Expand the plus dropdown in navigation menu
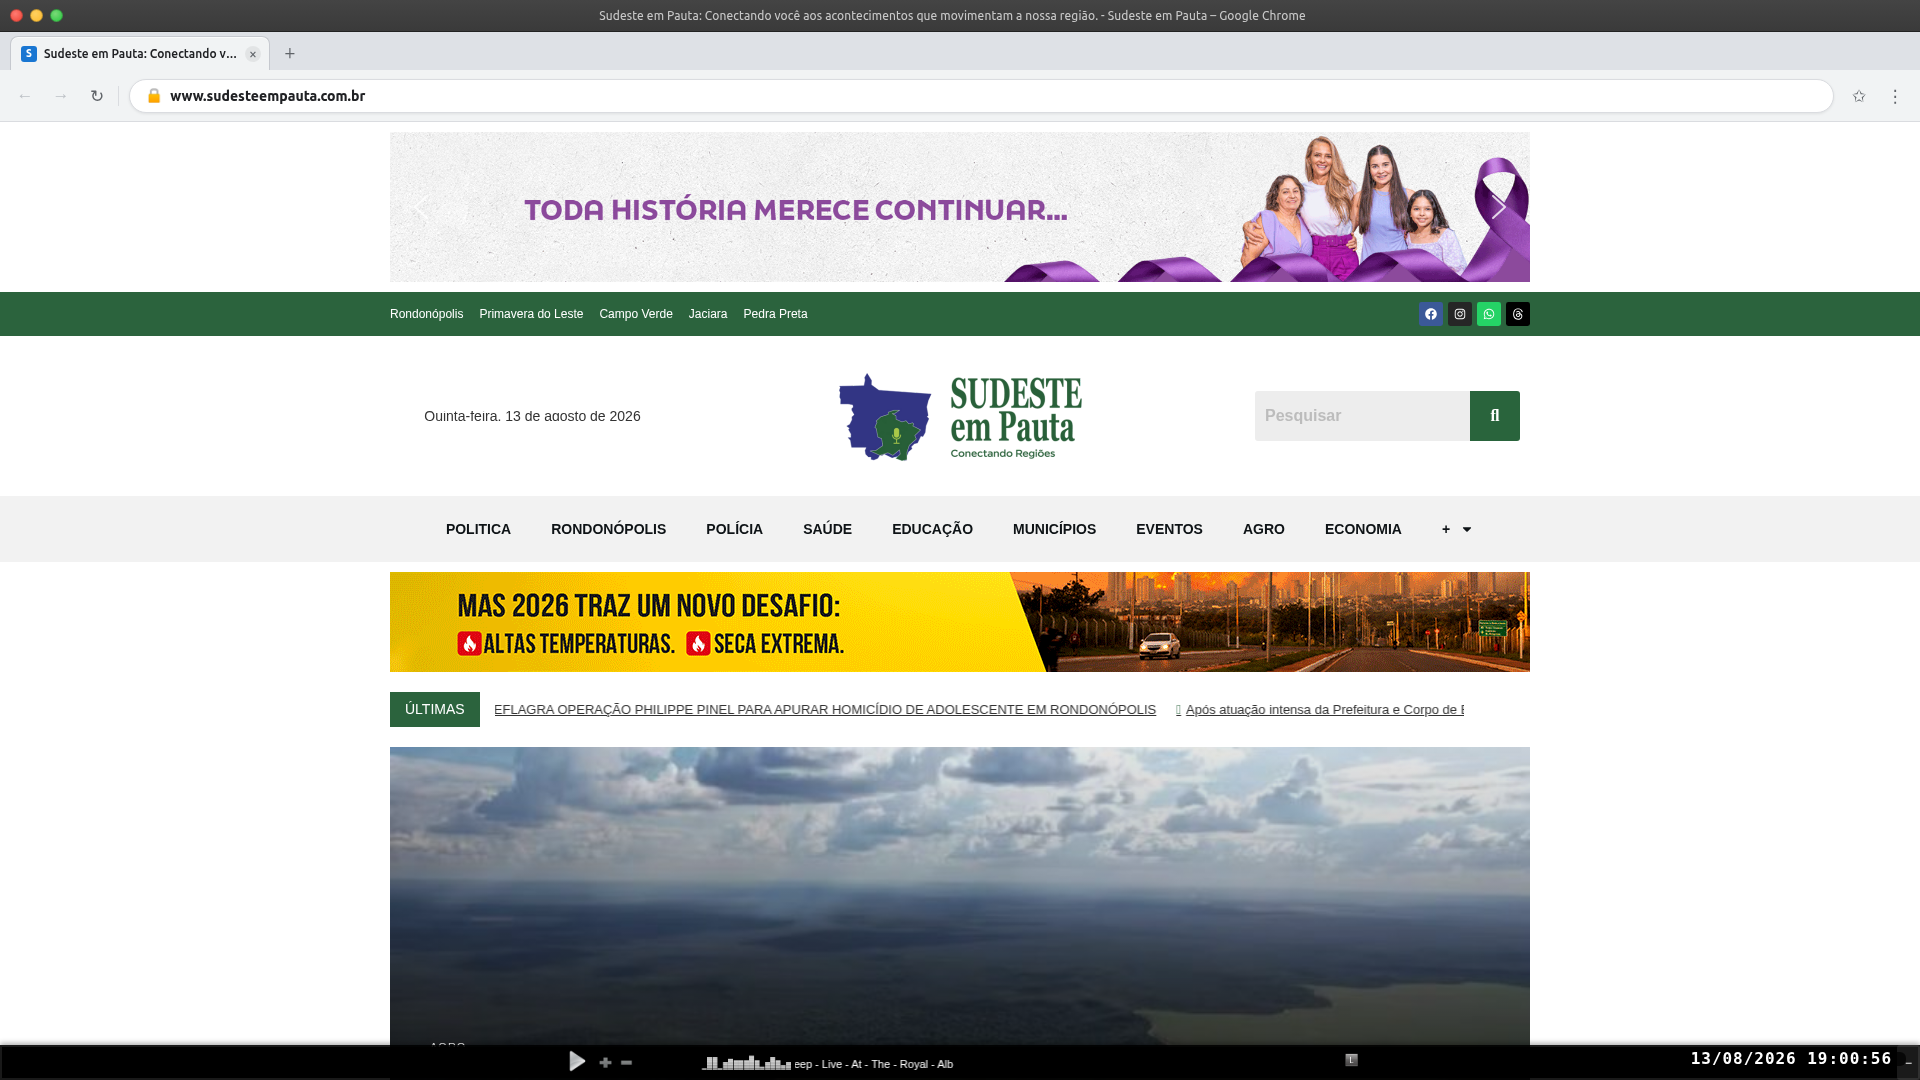This screenshot has width=1920, height=1080. [x=1456, y=529]
